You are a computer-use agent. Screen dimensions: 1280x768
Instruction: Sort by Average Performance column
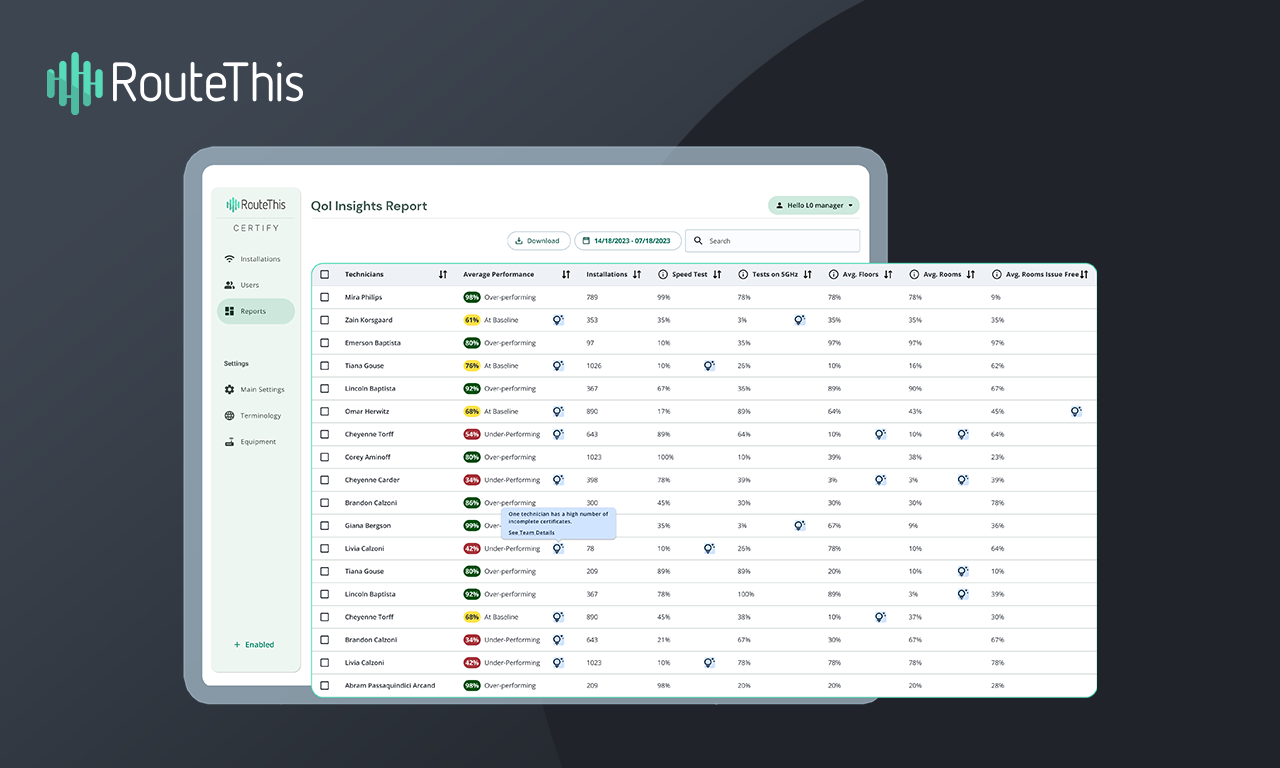click(566, 274)
